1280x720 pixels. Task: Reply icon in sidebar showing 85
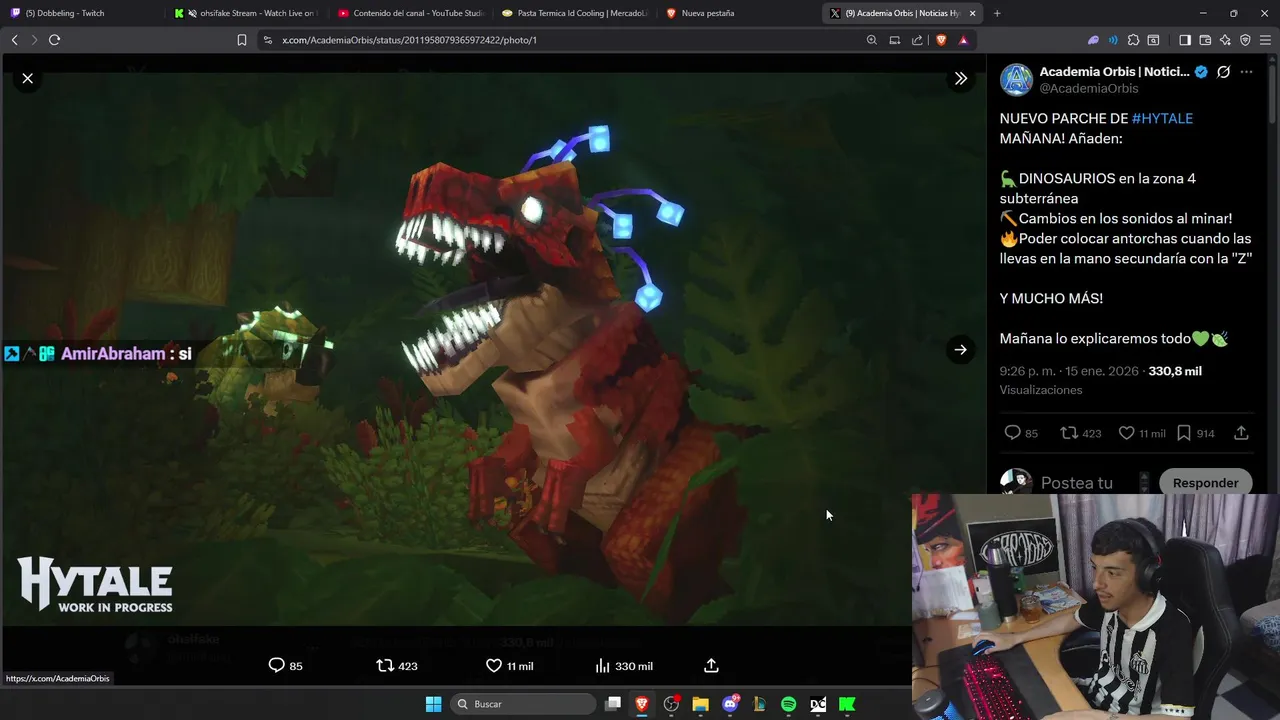1020,433
